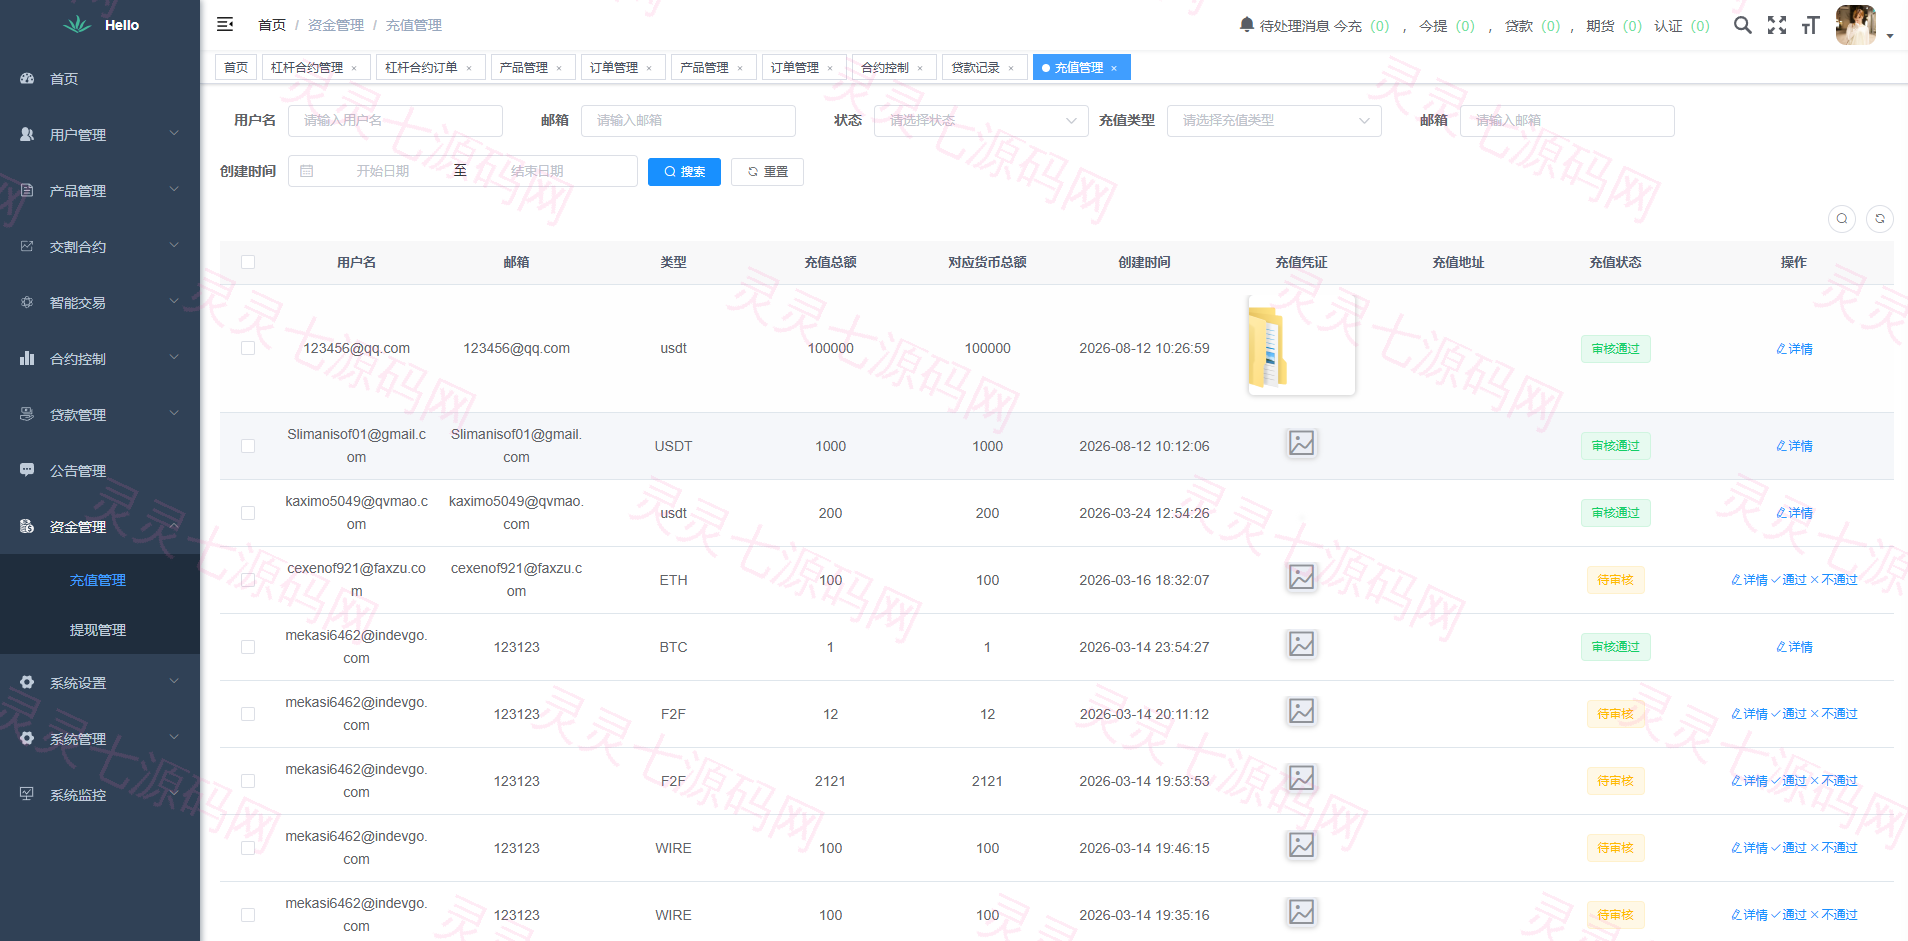
Task: Expand the 用户管理 sidebar menu
Action: [x=100, y=134]
